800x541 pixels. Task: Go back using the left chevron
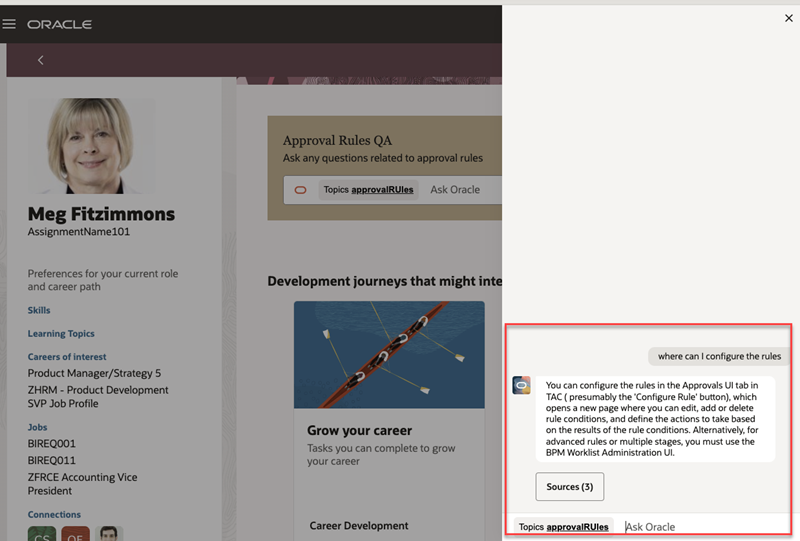tap(40, 60)
